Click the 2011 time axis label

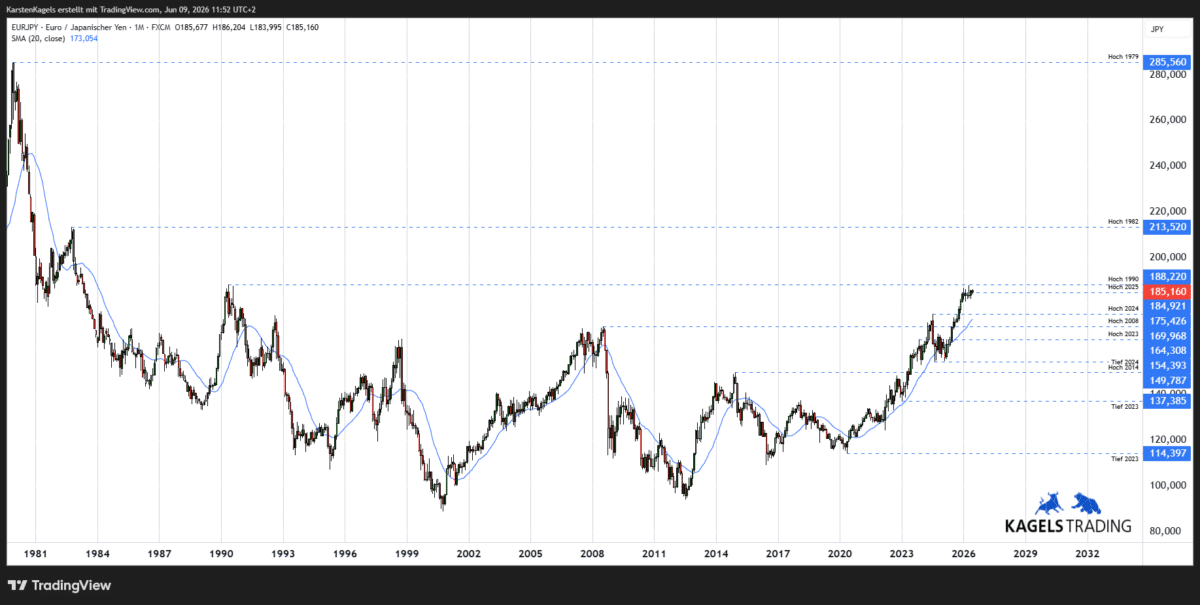(x=654, y=553)
